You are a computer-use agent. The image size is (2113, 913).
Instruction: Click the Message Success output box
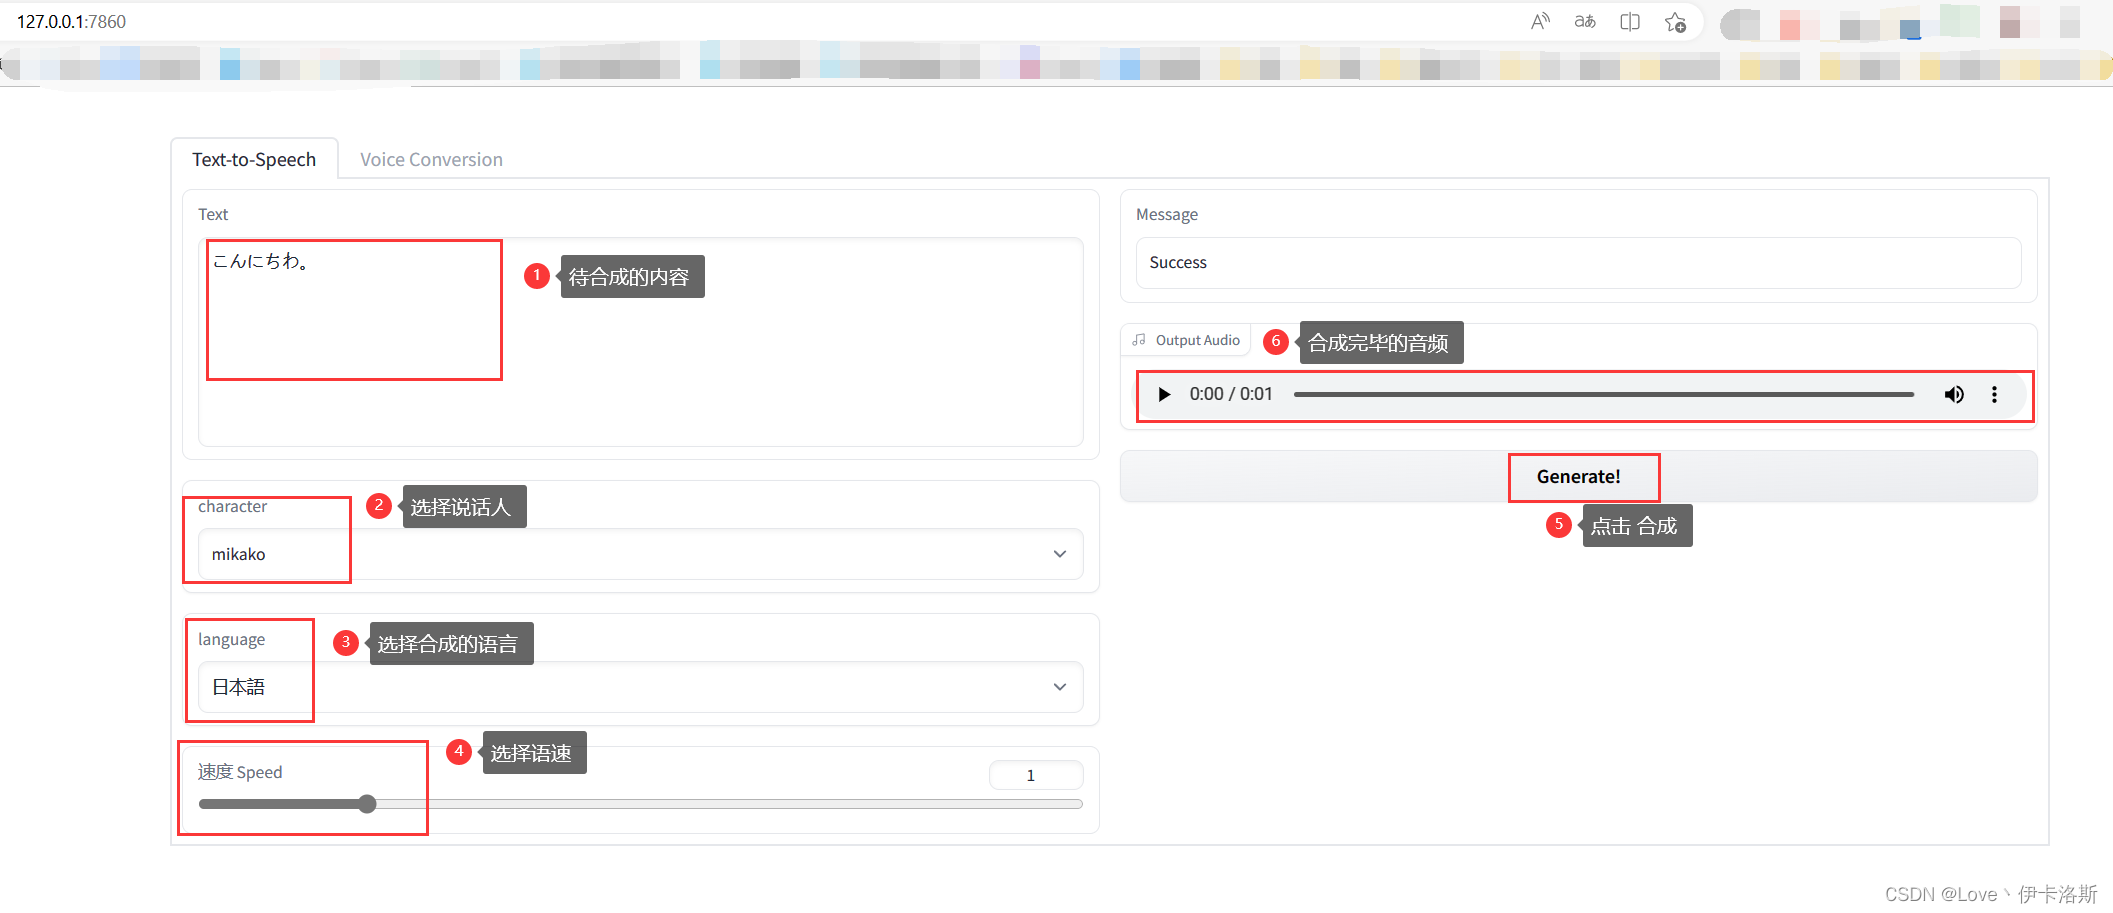tap(1578, 263)
